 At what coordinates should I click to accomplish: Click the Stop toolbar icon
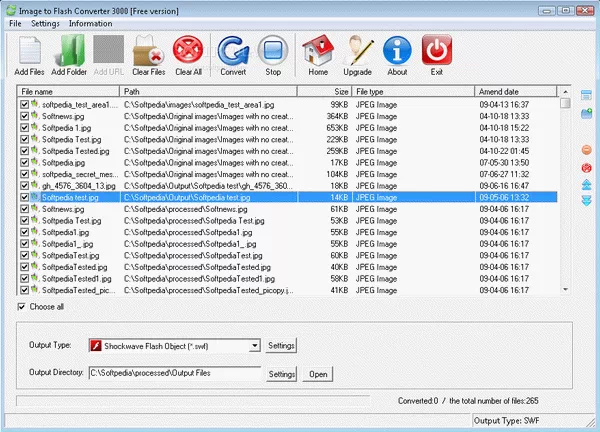(x=273, y=50)
